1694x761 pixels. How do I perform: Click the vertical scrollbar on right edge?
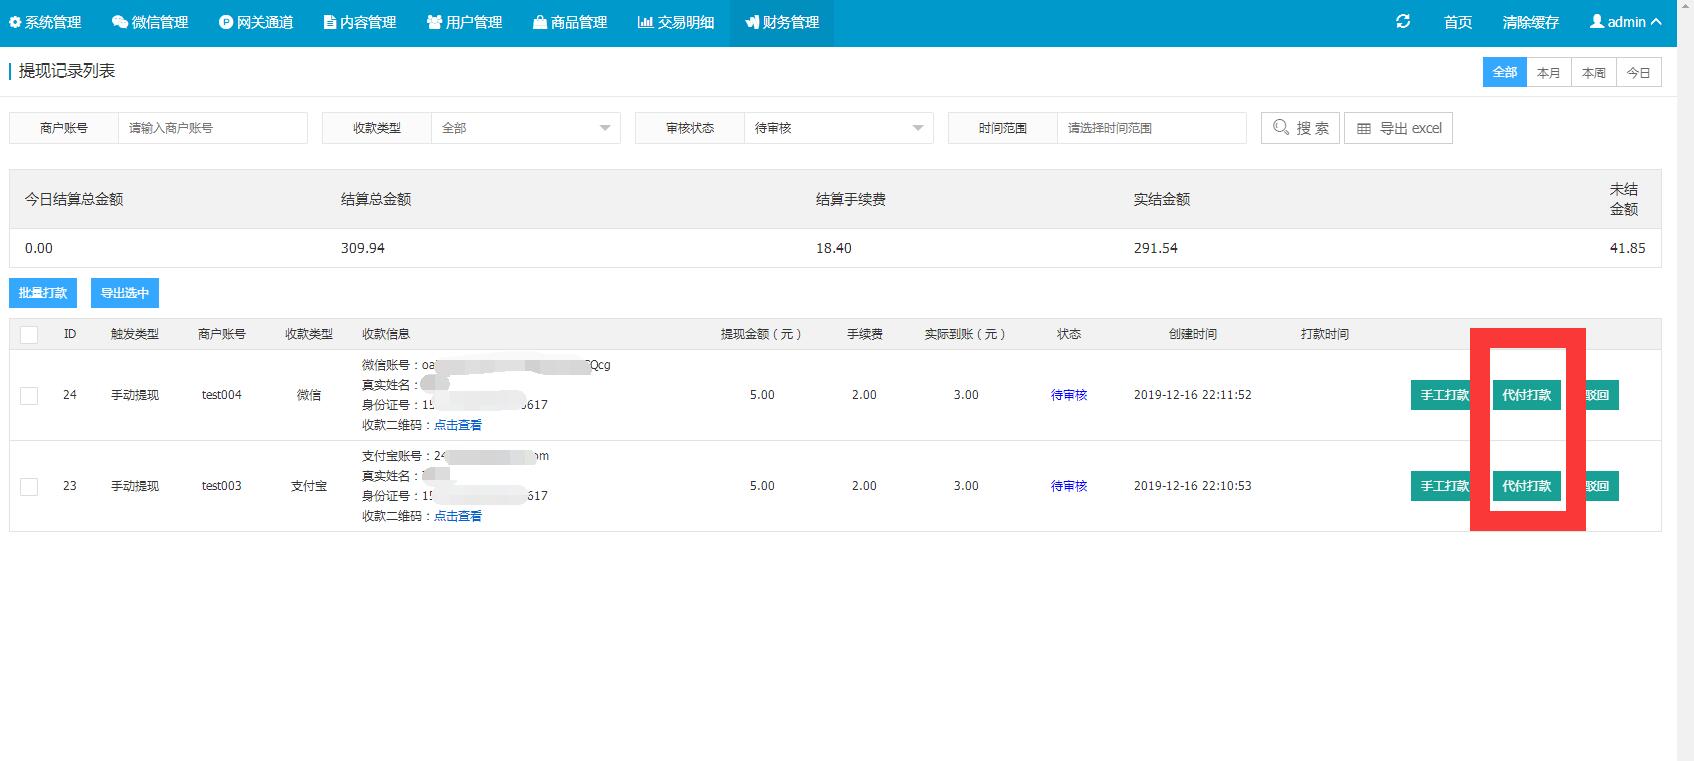point(1685,380)
